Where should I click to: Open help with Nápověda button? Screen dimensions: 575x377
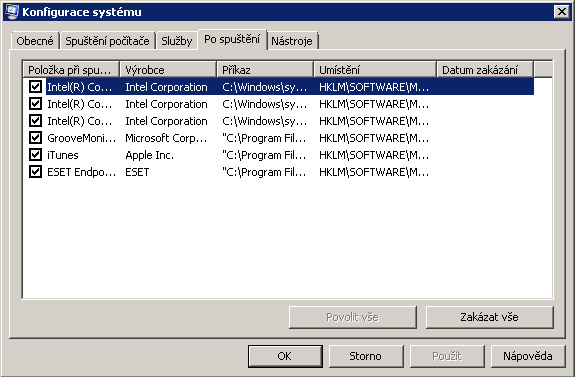(528, 356)
